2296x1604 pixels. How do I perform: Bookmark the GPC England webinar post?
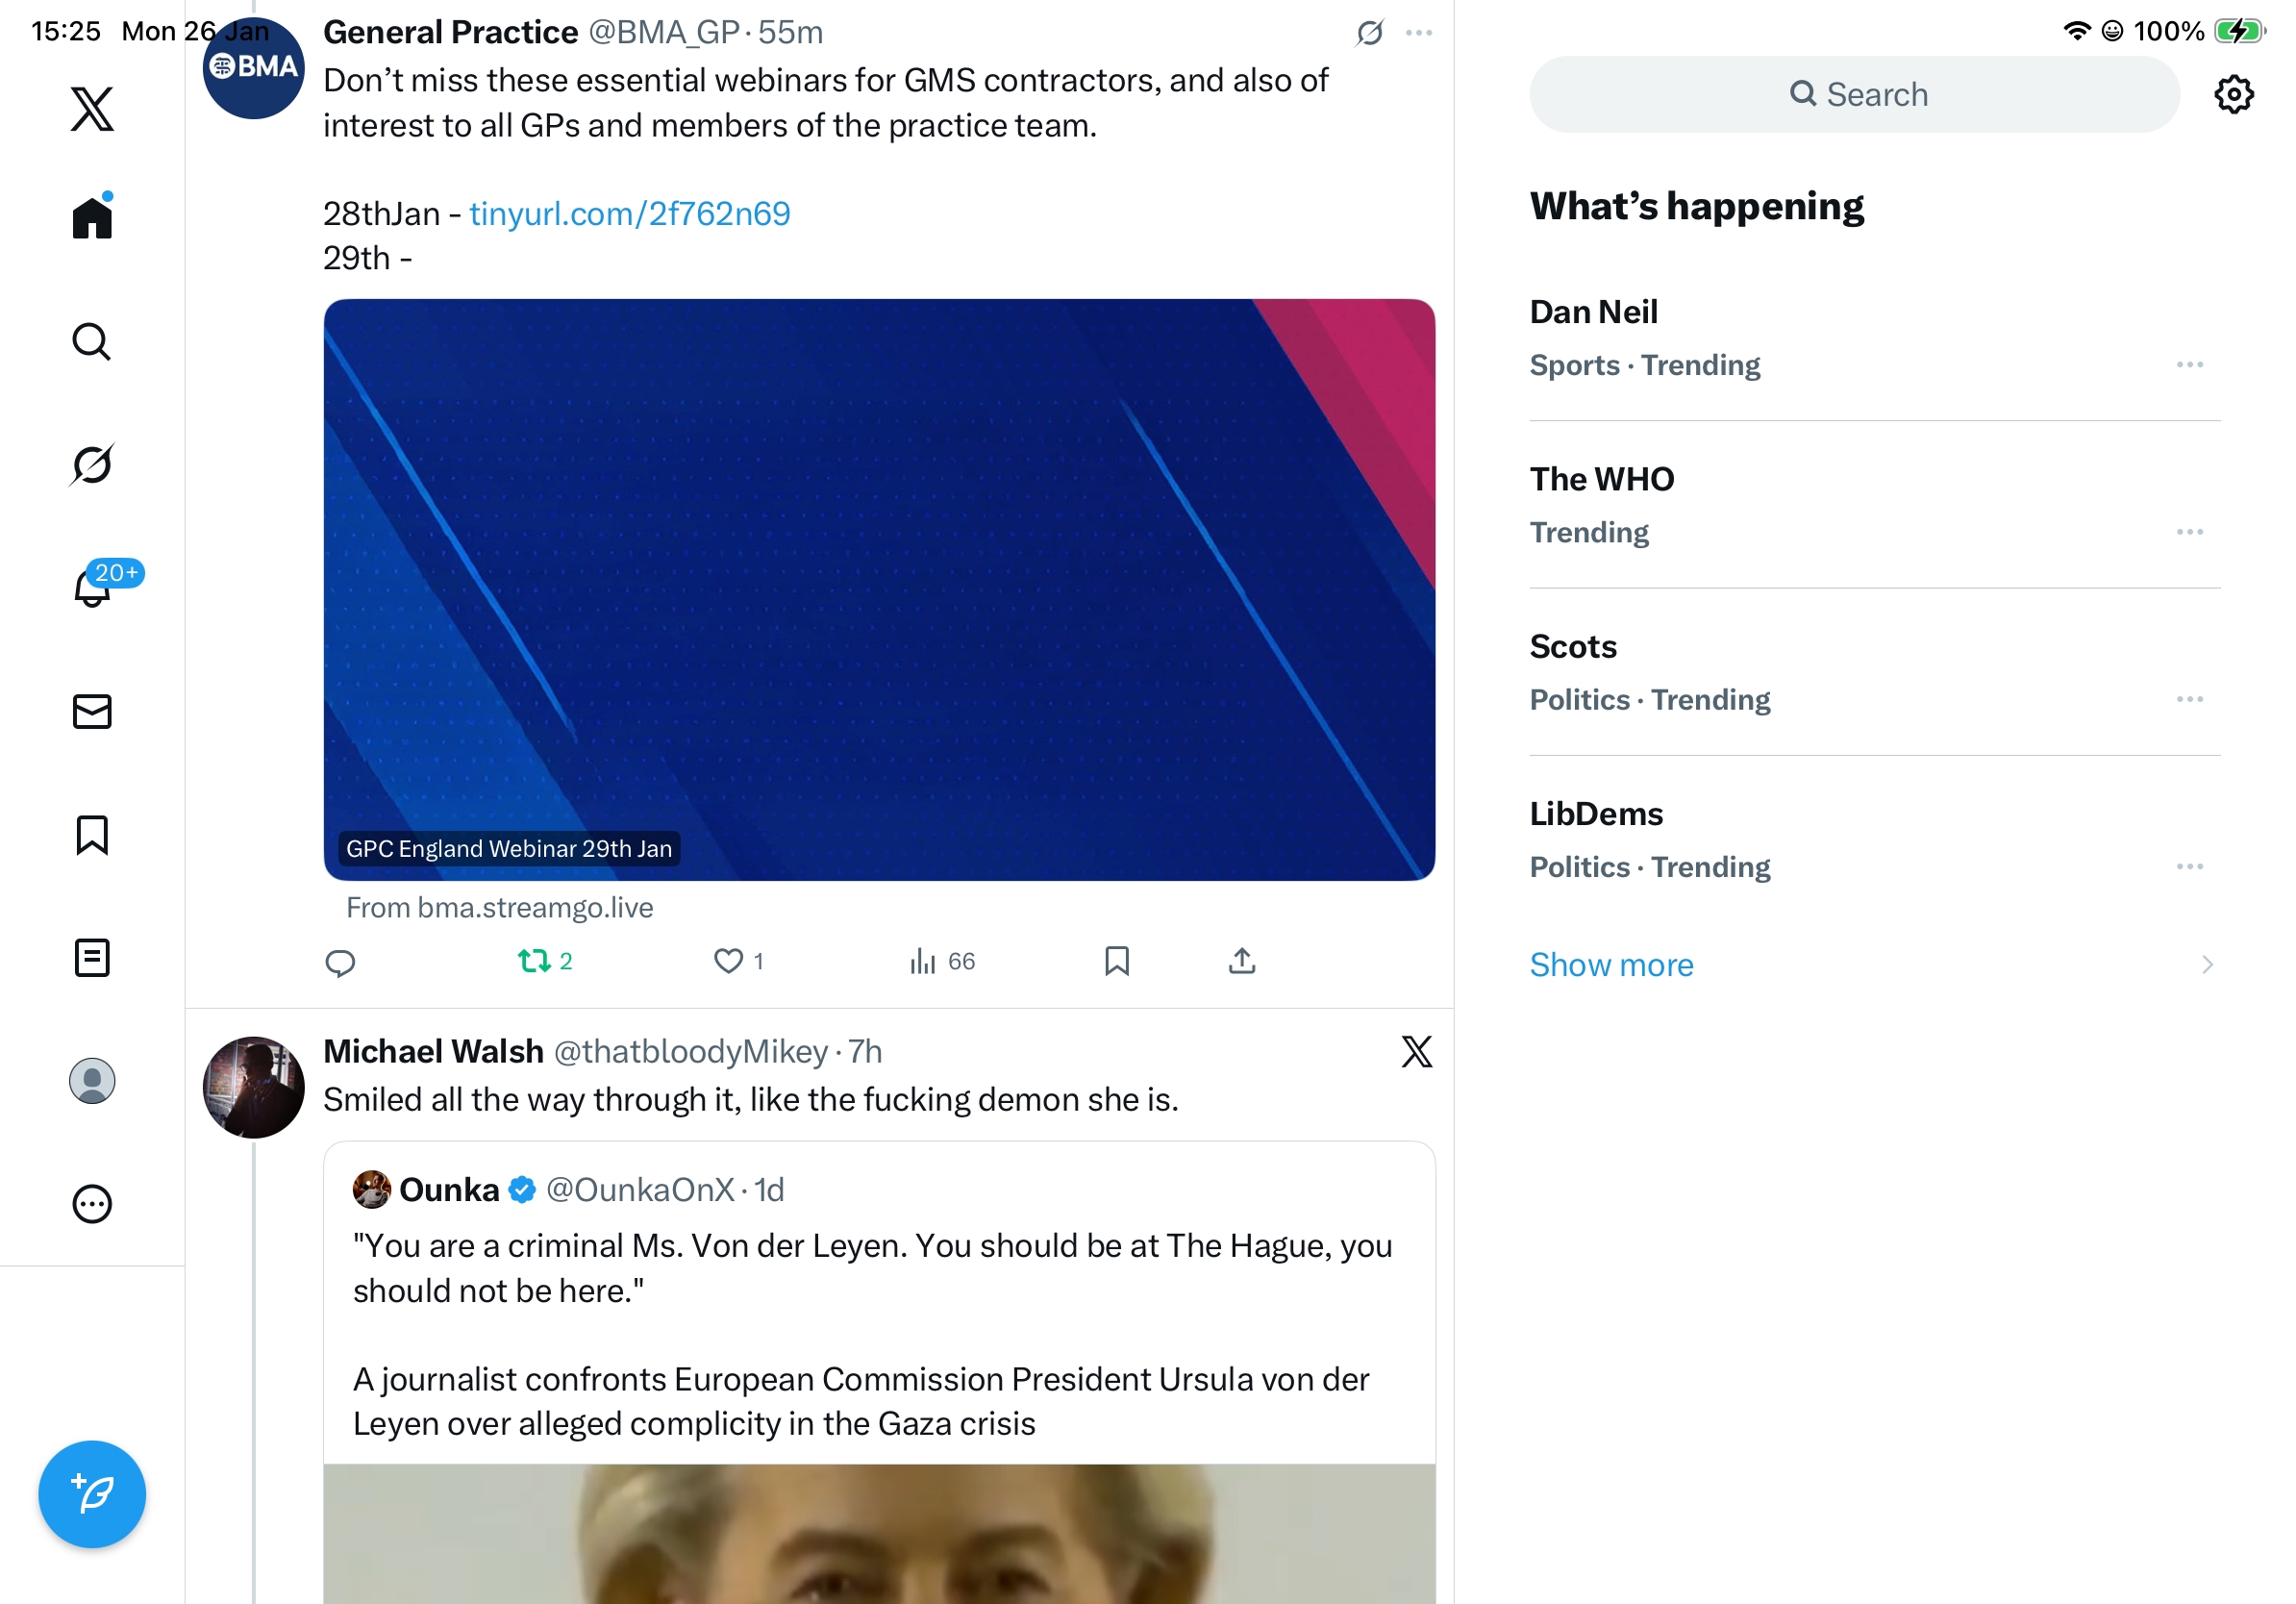pos(1117,962)
